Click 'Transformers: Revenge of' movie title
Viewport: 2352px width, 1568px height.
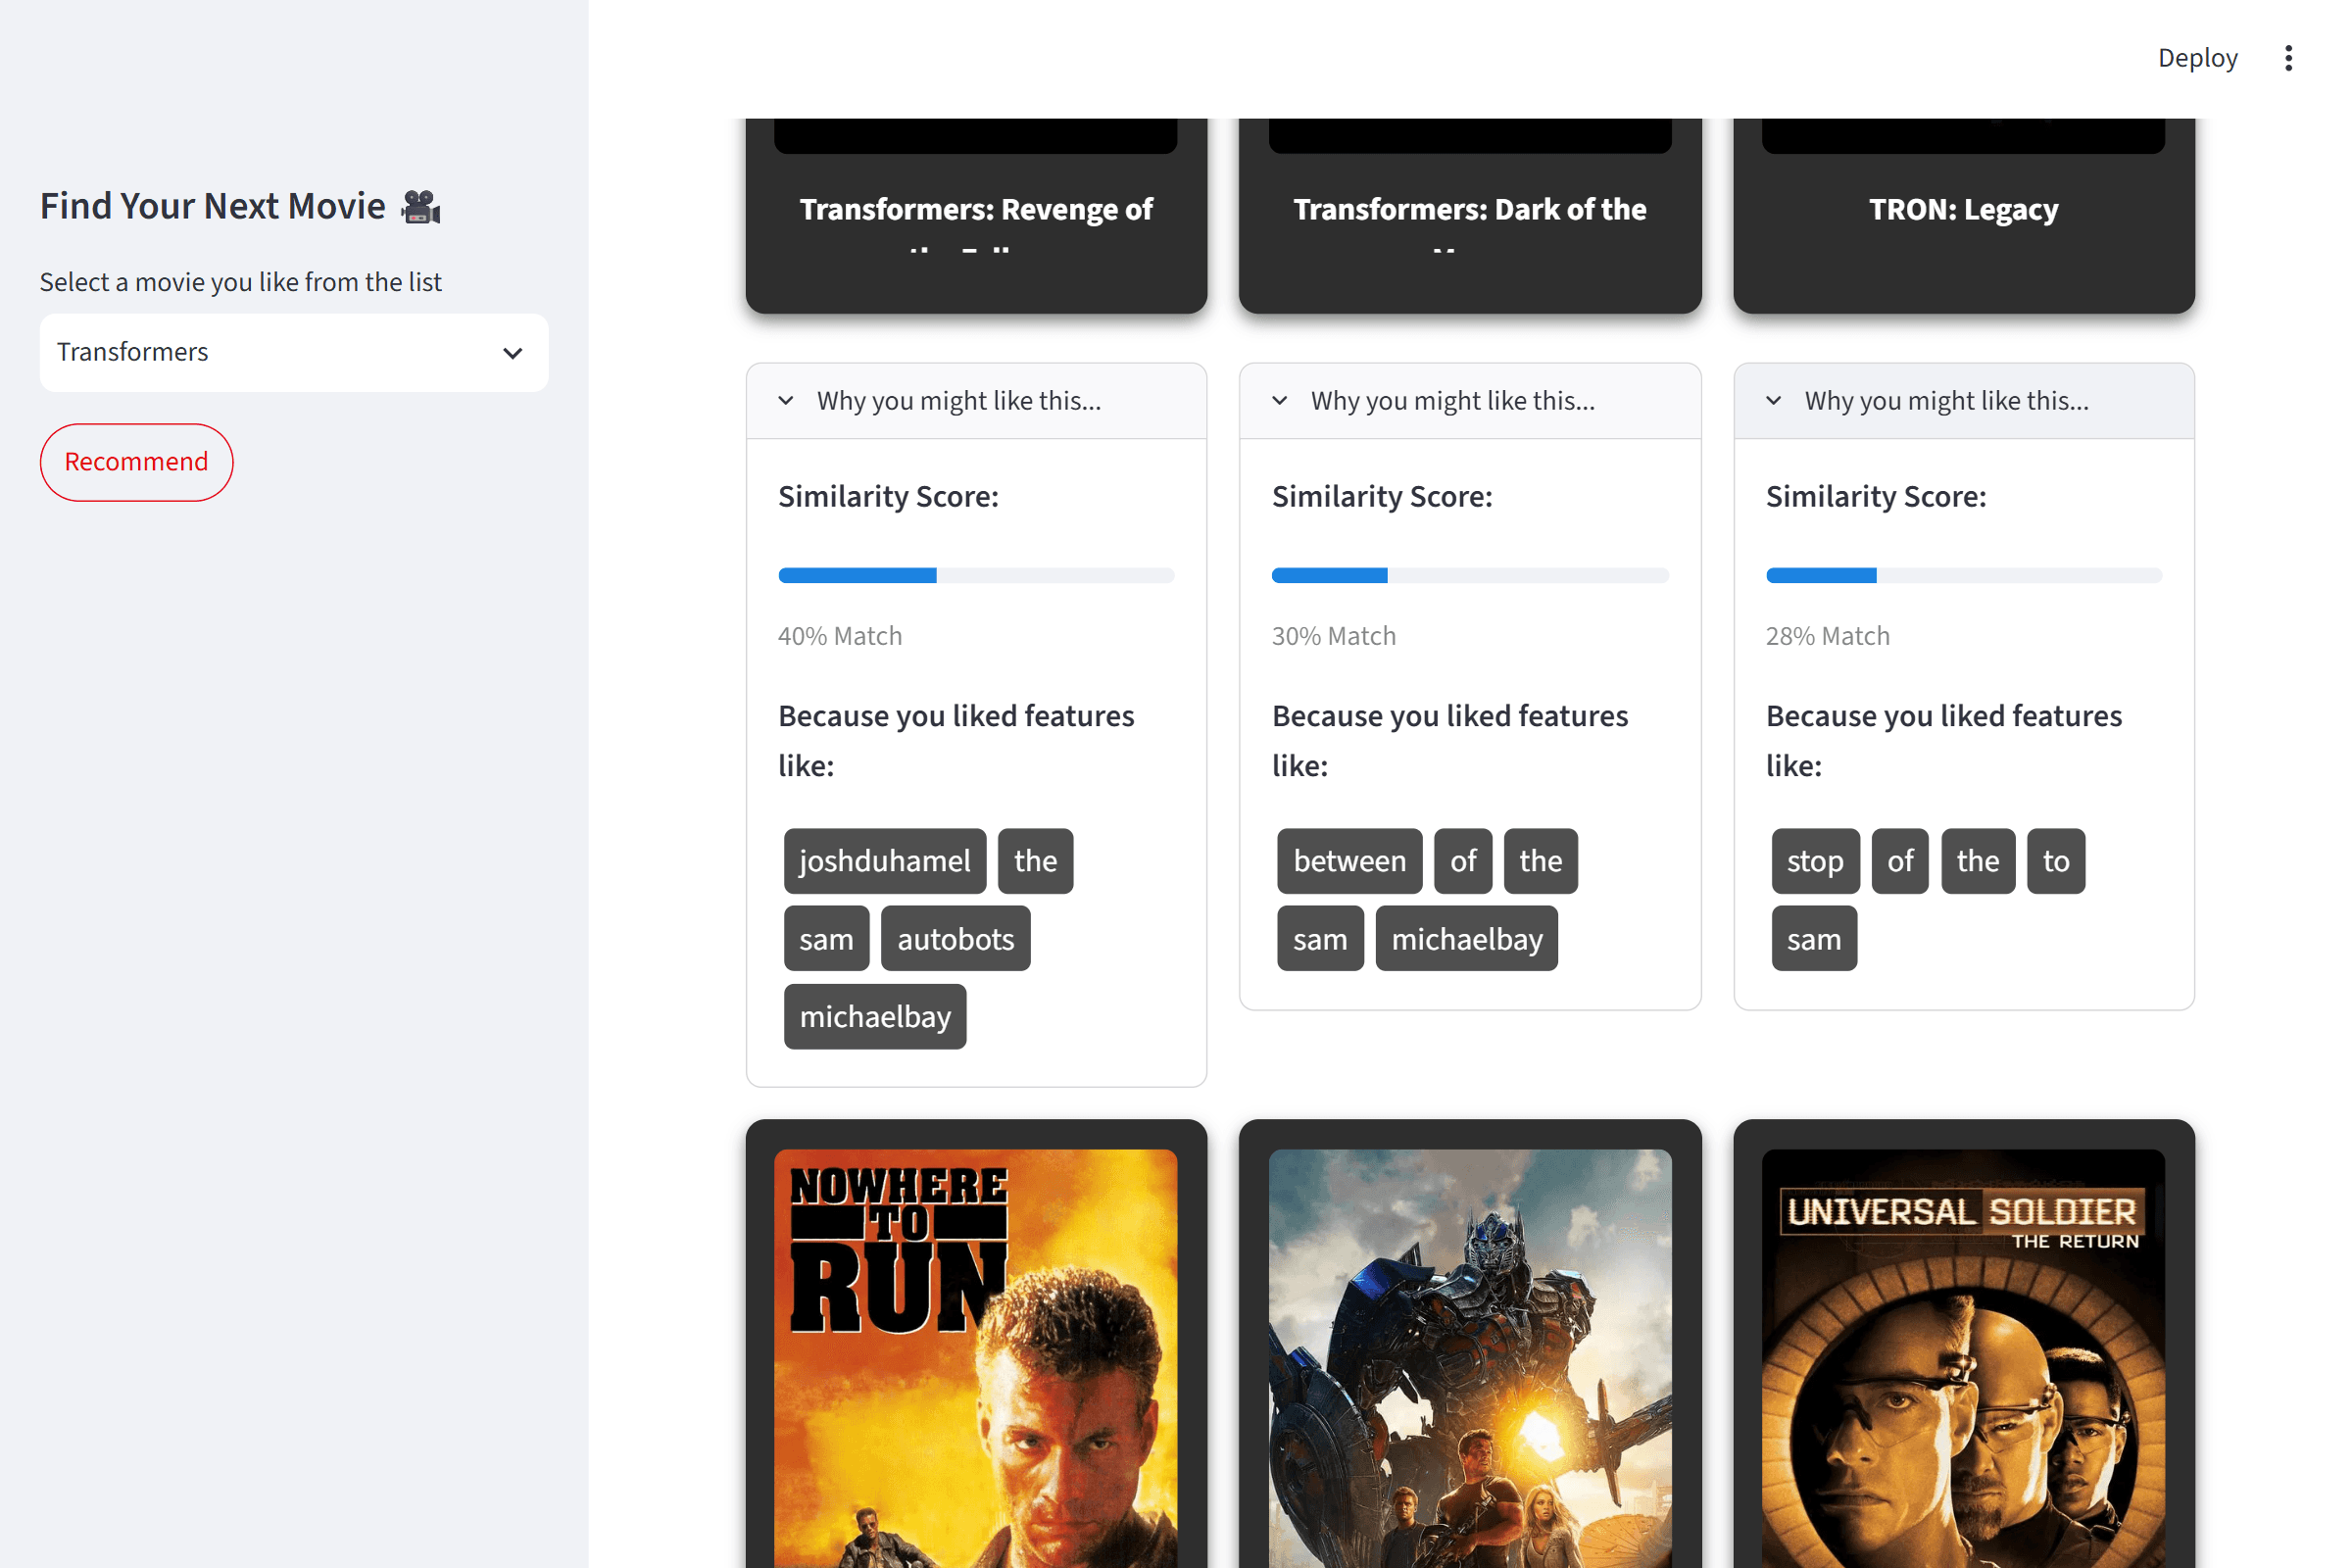[976, 209]
